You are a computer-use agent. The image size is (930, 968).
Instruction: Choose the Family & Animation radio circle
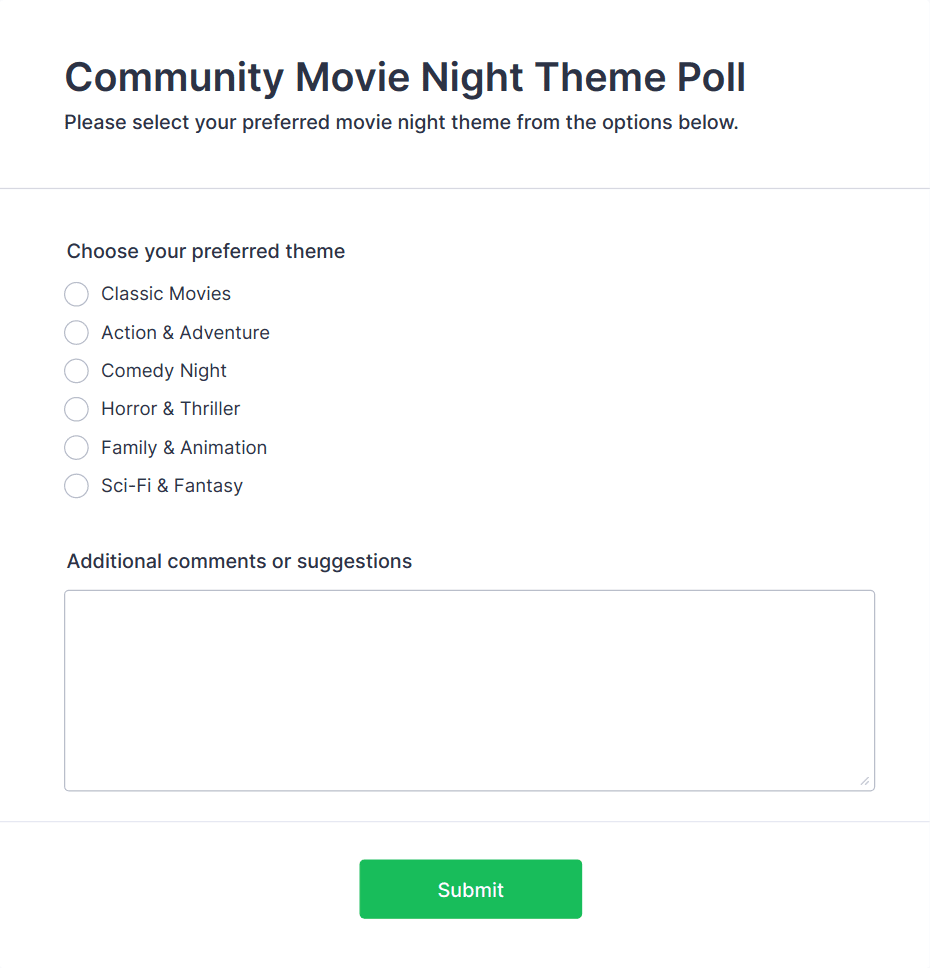[x=76, y=447]
